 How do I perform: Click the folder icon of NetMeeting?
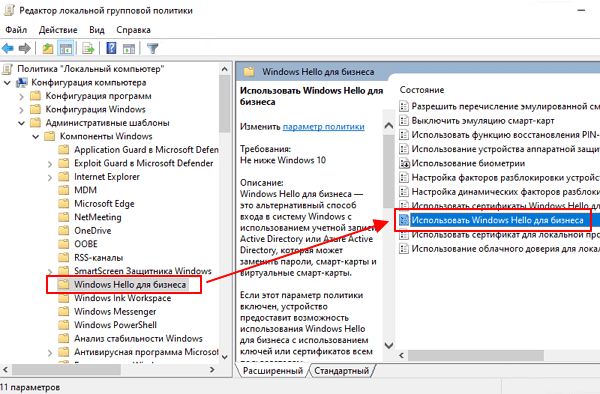coord(64,217)
